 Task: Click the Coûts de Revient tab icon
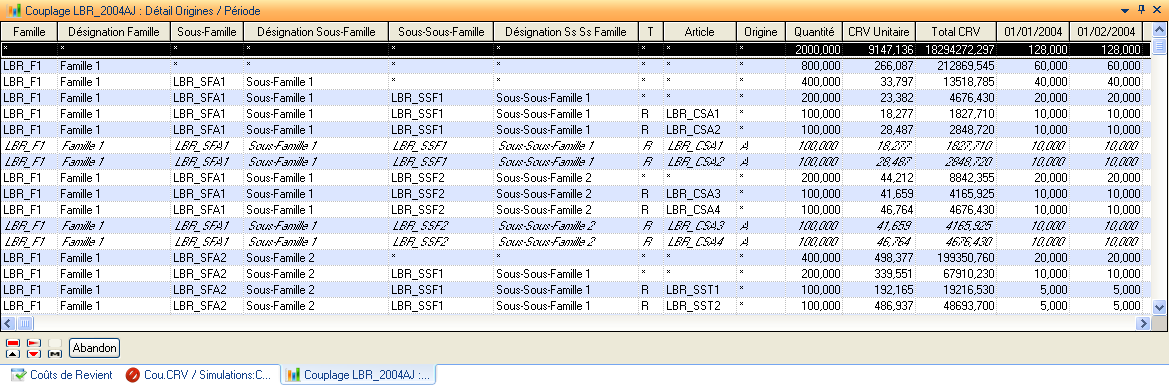(x=19, y=374)
